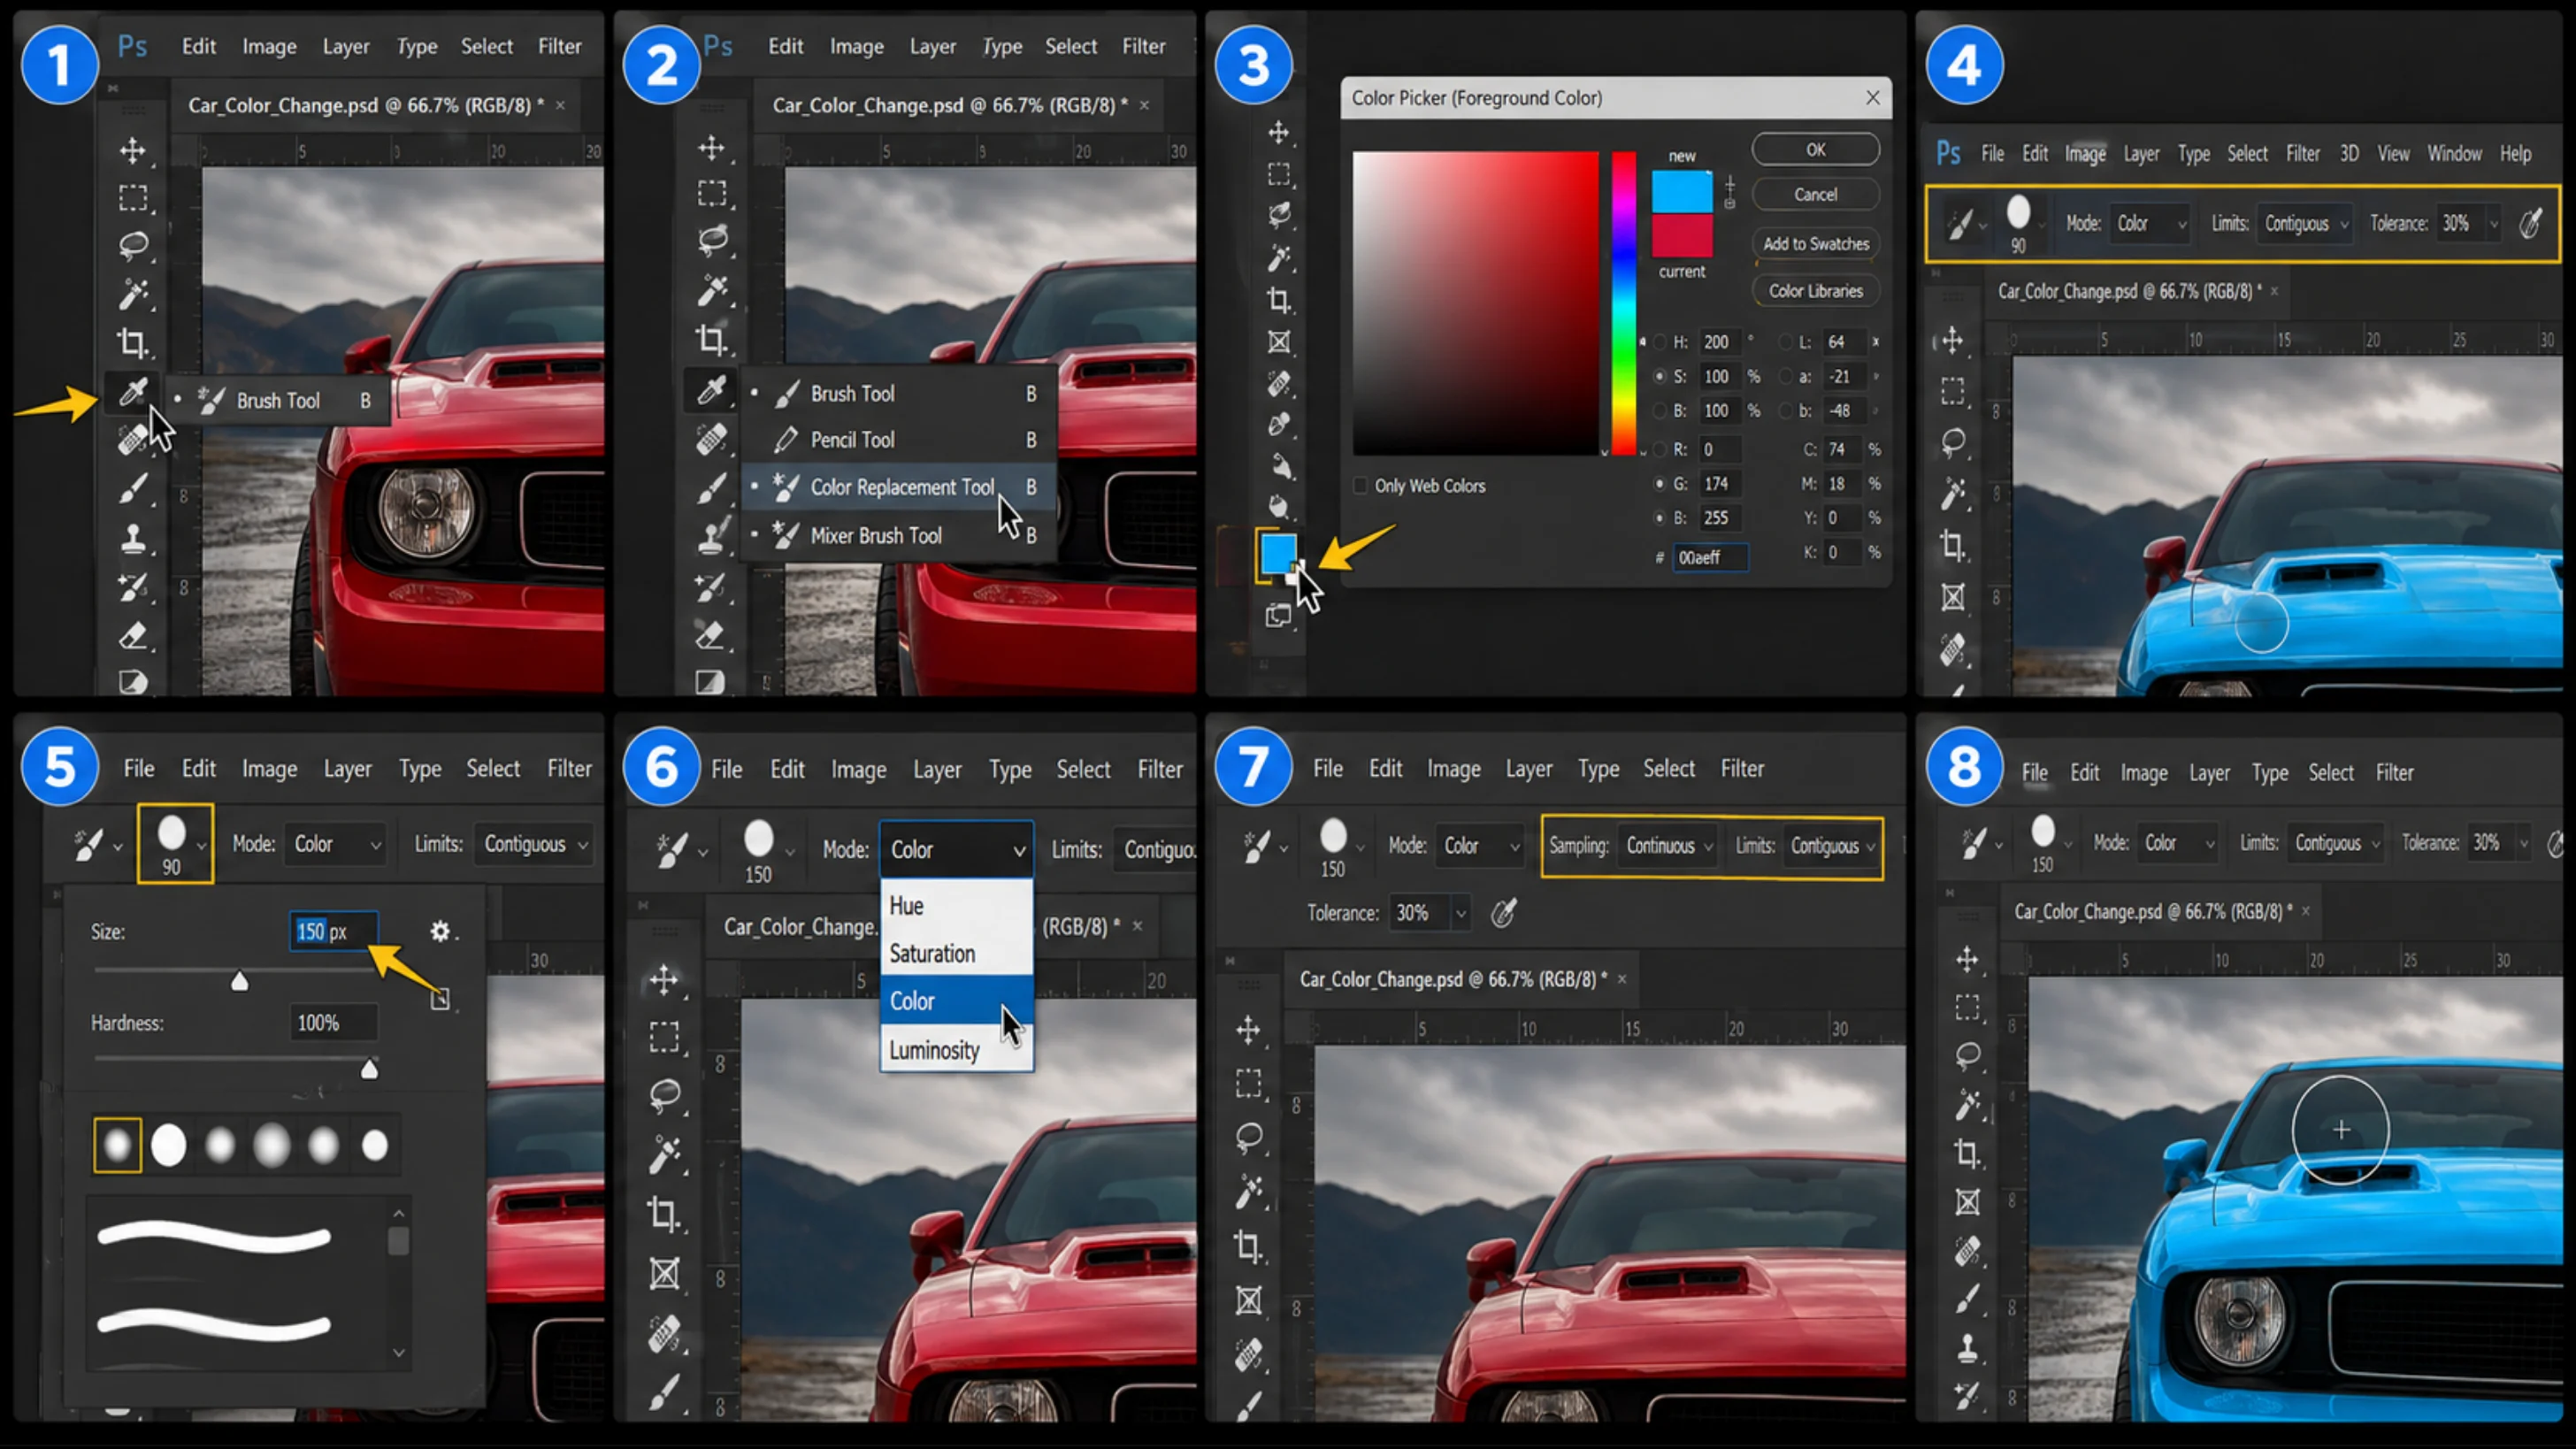Select the Frame tool in panel 8 toolbar
Viewport: 2576px width, 1449px height.
1967,1202
